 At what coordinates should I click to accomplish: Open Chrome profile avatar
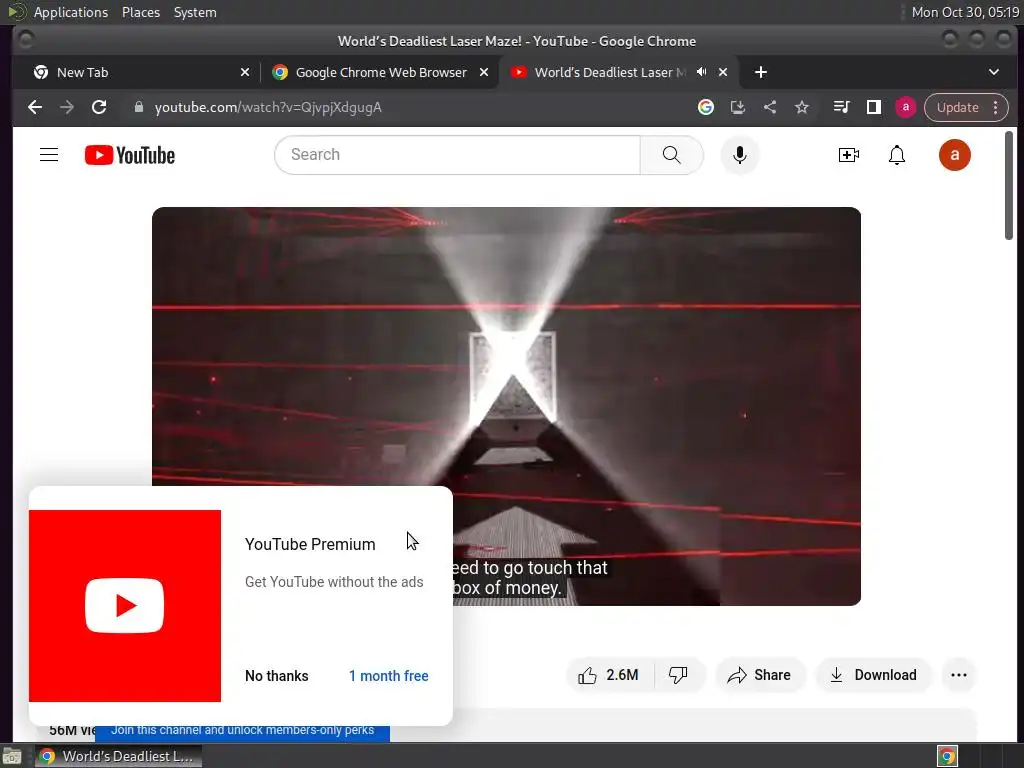tap(906, 107)
